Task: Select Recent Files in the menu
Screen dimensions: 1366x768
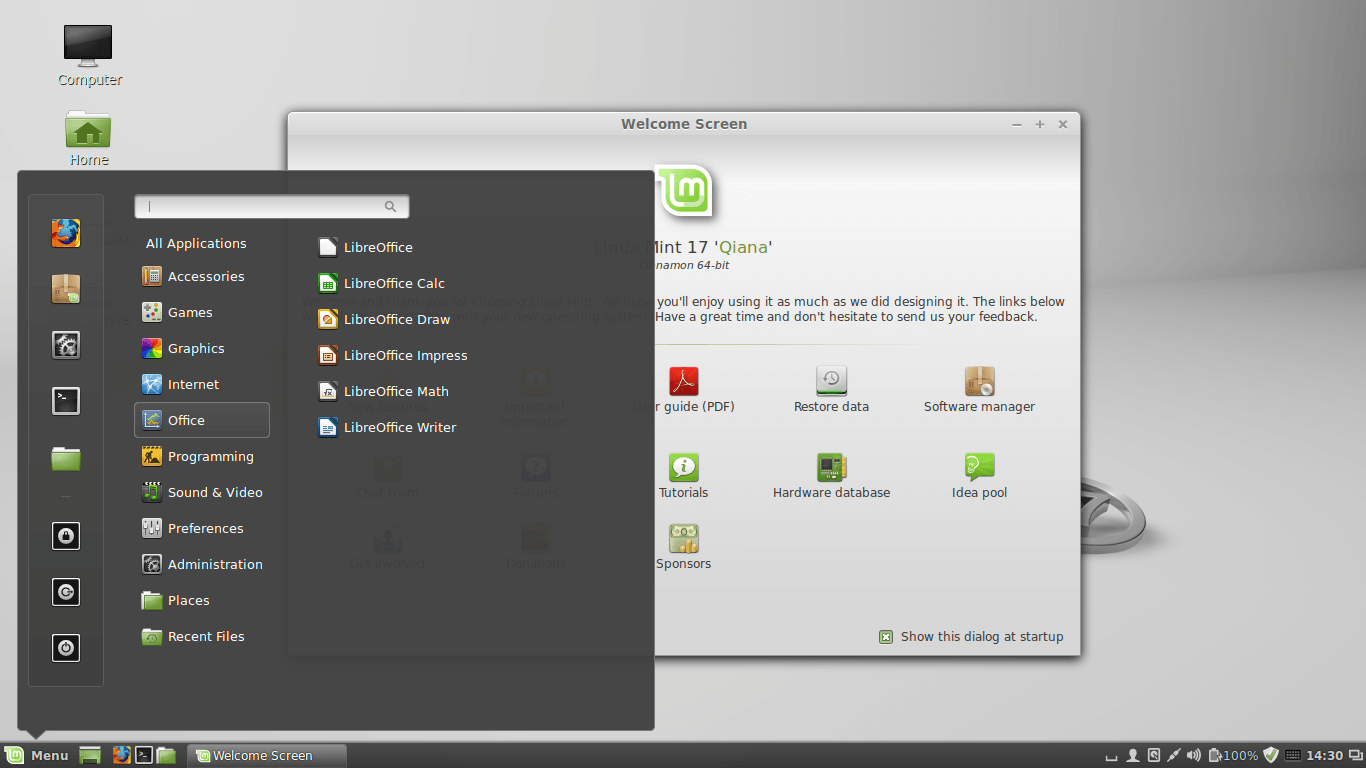Action: pyautogui.click(x=205, y=636)
